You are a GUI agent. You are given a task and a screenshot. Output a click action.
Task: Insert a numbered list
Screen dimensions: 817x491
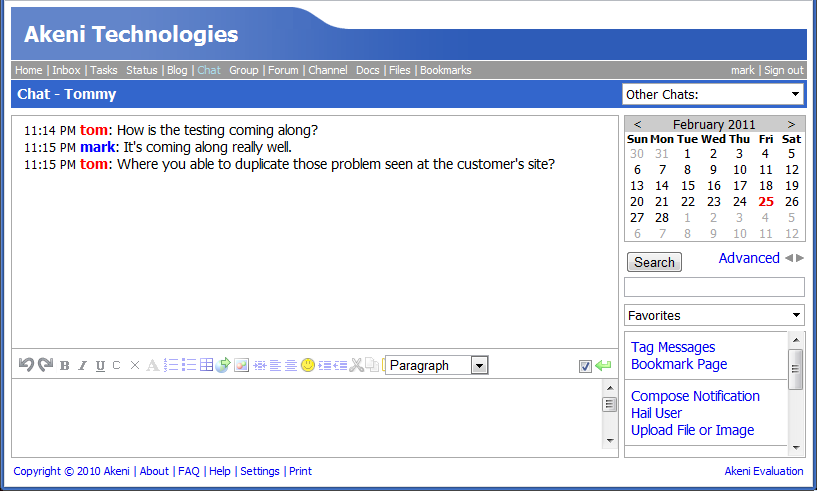(x=171, y=365)
